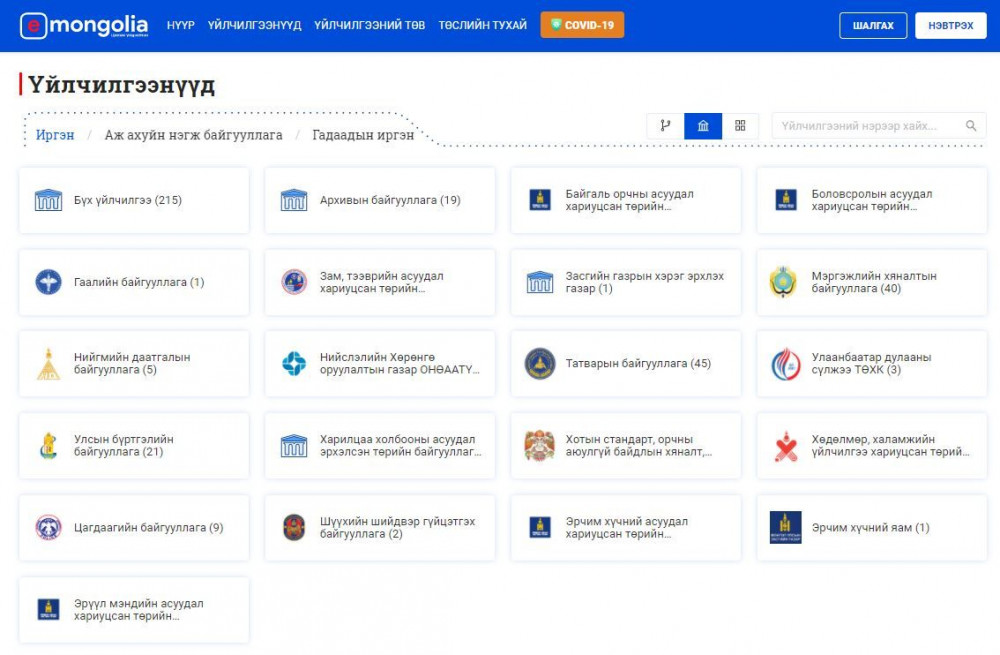Select the Иргэн tab
This screenshot has height=655, width=1000.
55,135
